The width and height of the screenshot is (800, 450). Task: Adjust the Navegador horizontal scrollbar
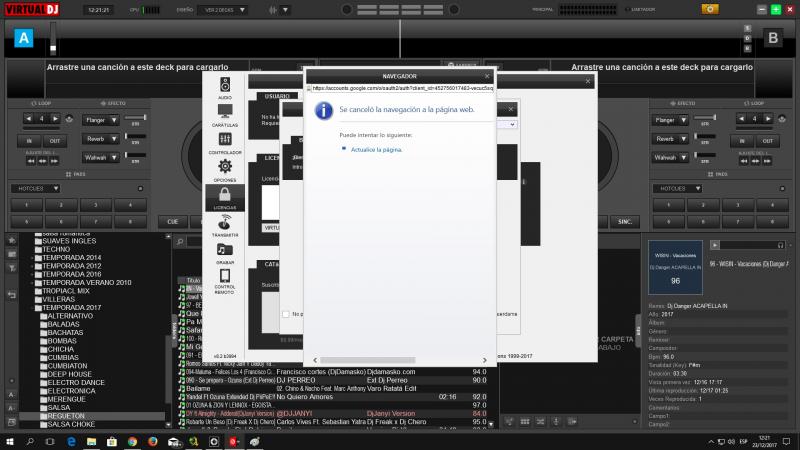pos(368,360)
